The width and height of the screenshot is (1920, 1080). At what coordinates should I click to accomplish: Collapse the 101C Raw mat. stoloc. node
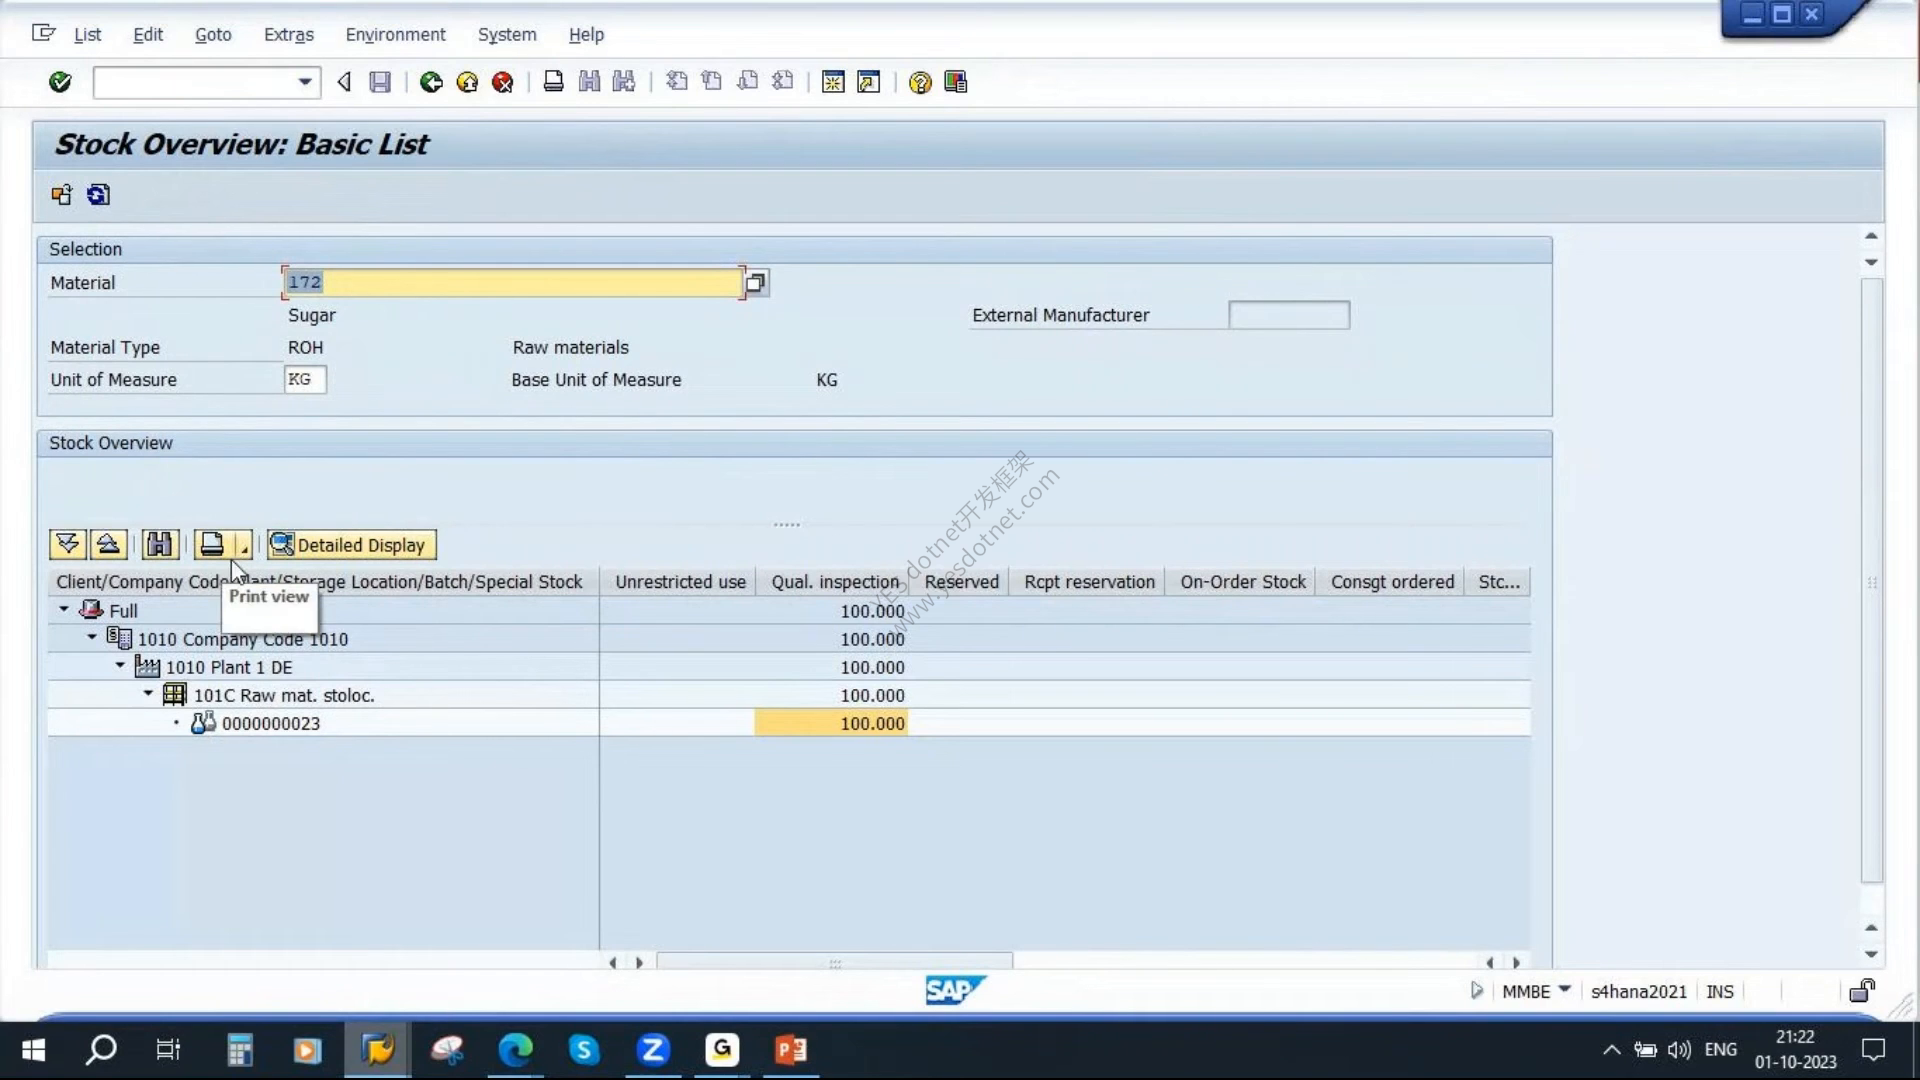[x=148, y=693]
